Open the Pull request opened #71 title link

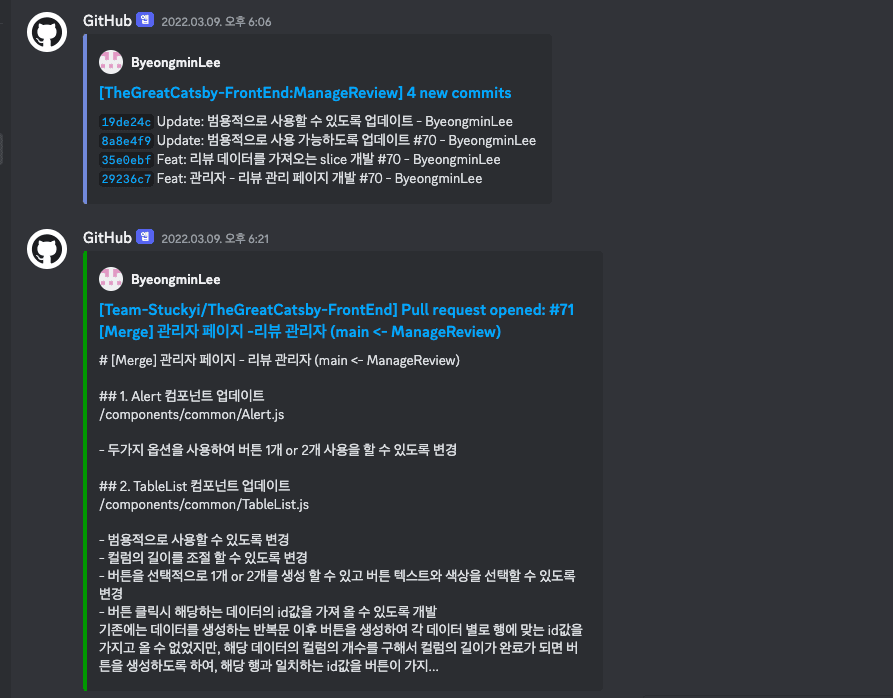[x=336, y=321]
